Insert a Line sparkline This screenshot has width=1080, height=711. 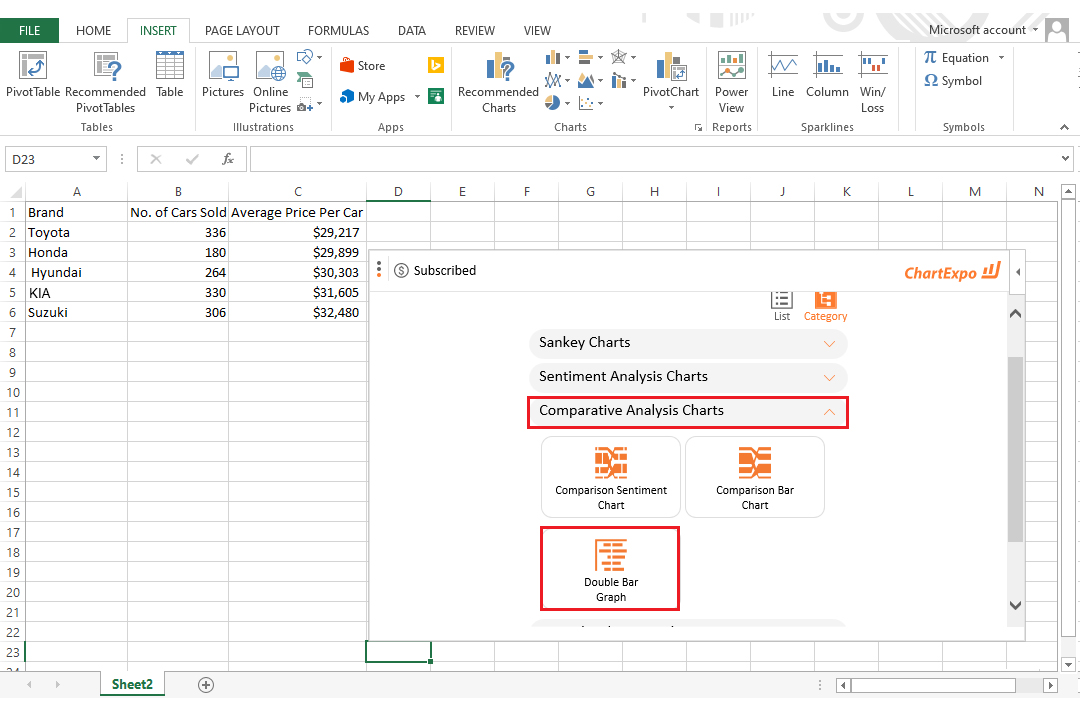[783, 74]
